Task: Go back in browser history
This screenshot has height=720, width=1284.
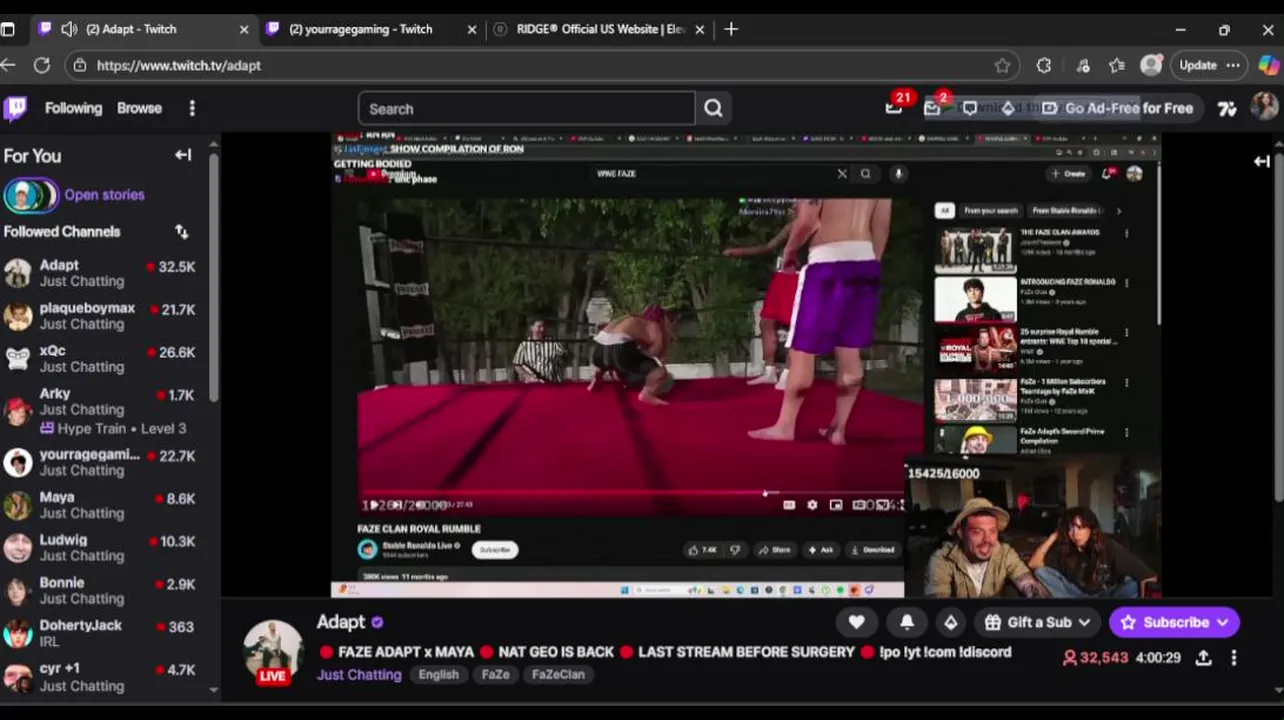Action: 8,65
